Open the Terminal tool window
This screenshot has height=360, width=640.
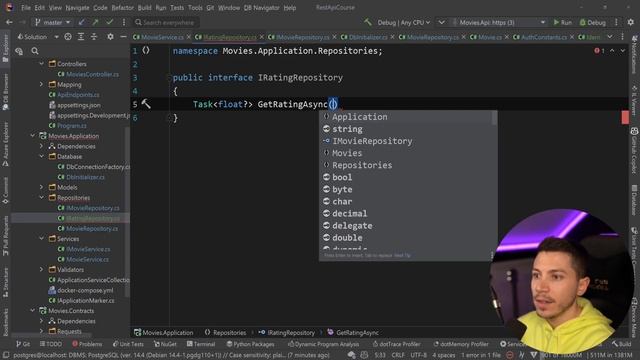click(201, 344)
